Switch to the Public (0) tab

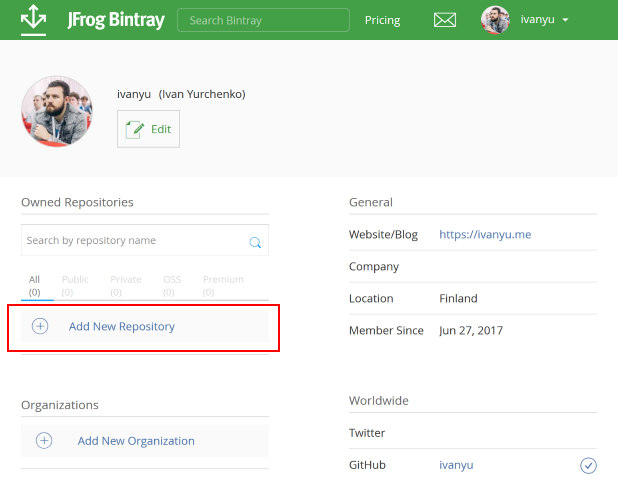75,286
